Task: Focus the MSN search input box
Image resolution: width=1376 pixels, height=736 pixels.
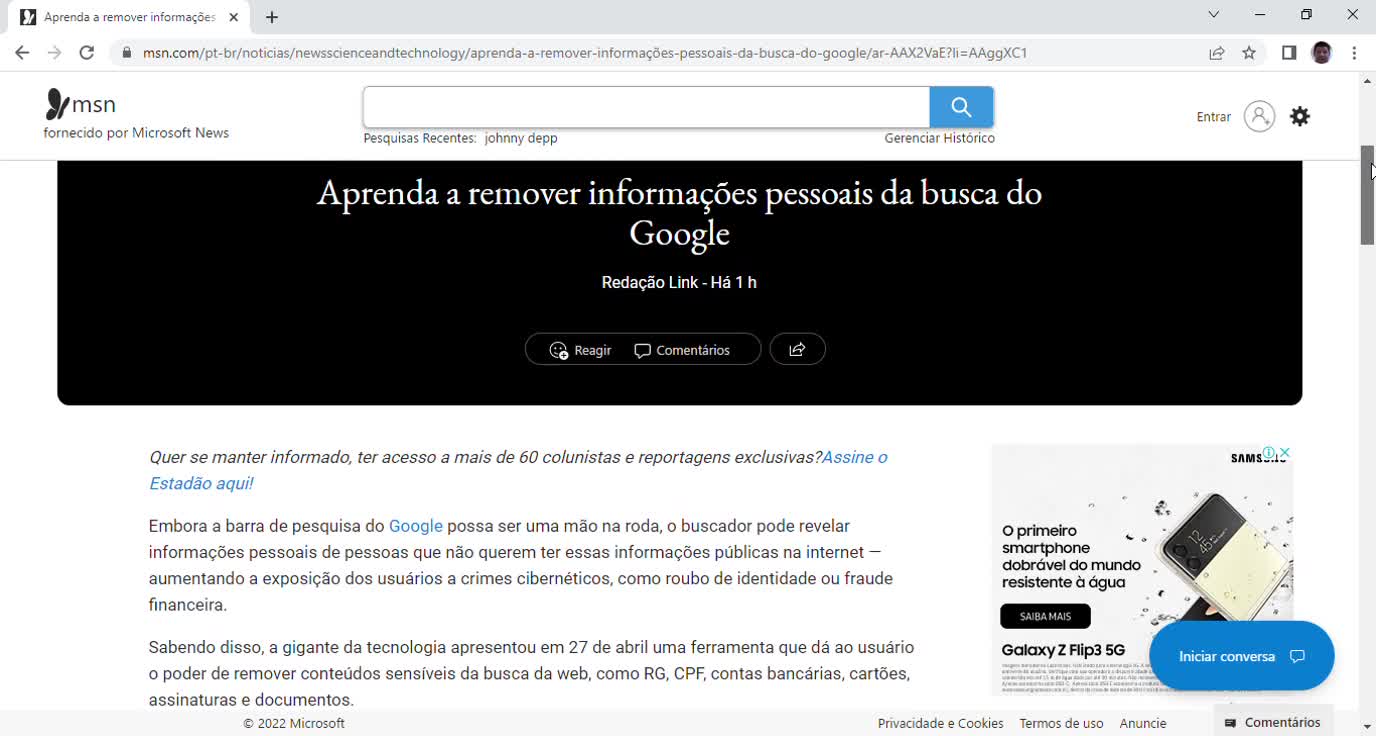Action: (x=646, y=107)
